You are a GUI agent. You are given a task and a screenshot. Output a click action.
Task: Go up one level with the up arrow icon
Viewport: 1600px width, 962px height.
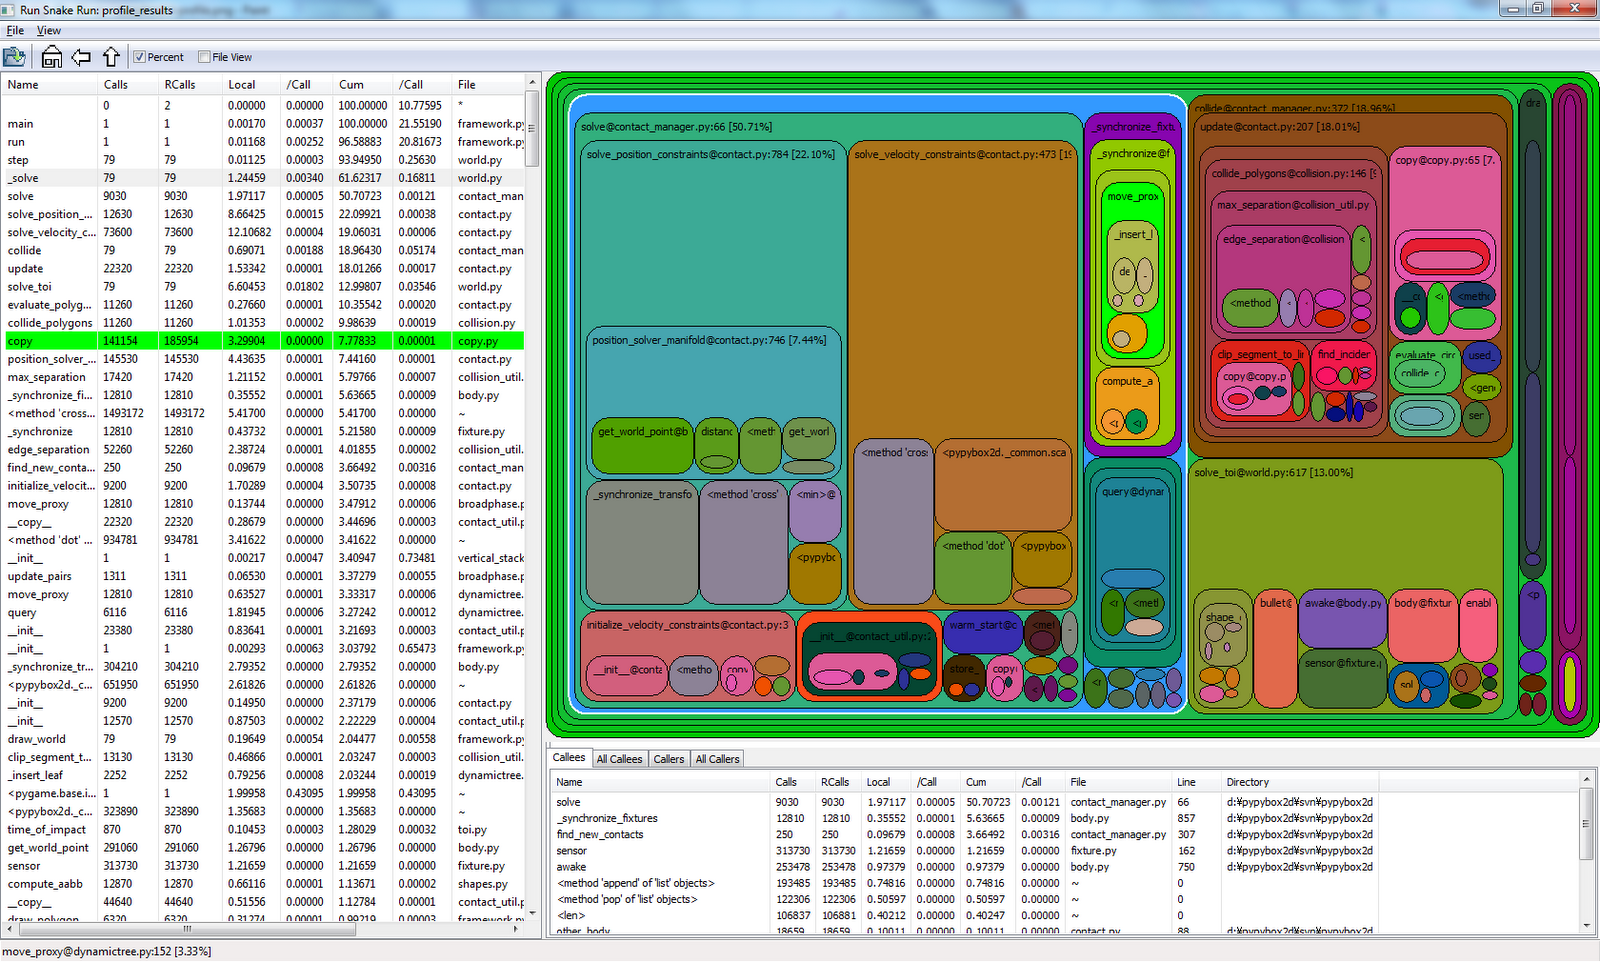[110, 57]
